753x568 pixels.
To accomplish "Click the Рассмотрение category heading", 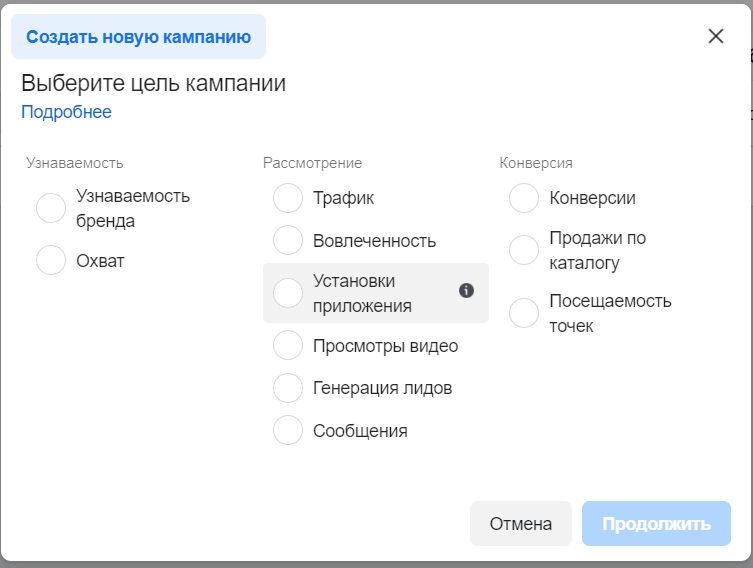I will 312,163.
